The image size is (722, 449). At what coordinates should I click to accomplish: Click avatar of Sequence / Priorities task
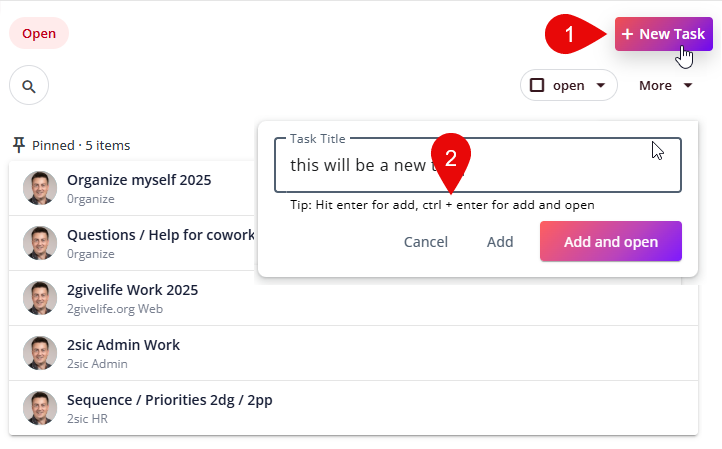[x=40, y=408]
